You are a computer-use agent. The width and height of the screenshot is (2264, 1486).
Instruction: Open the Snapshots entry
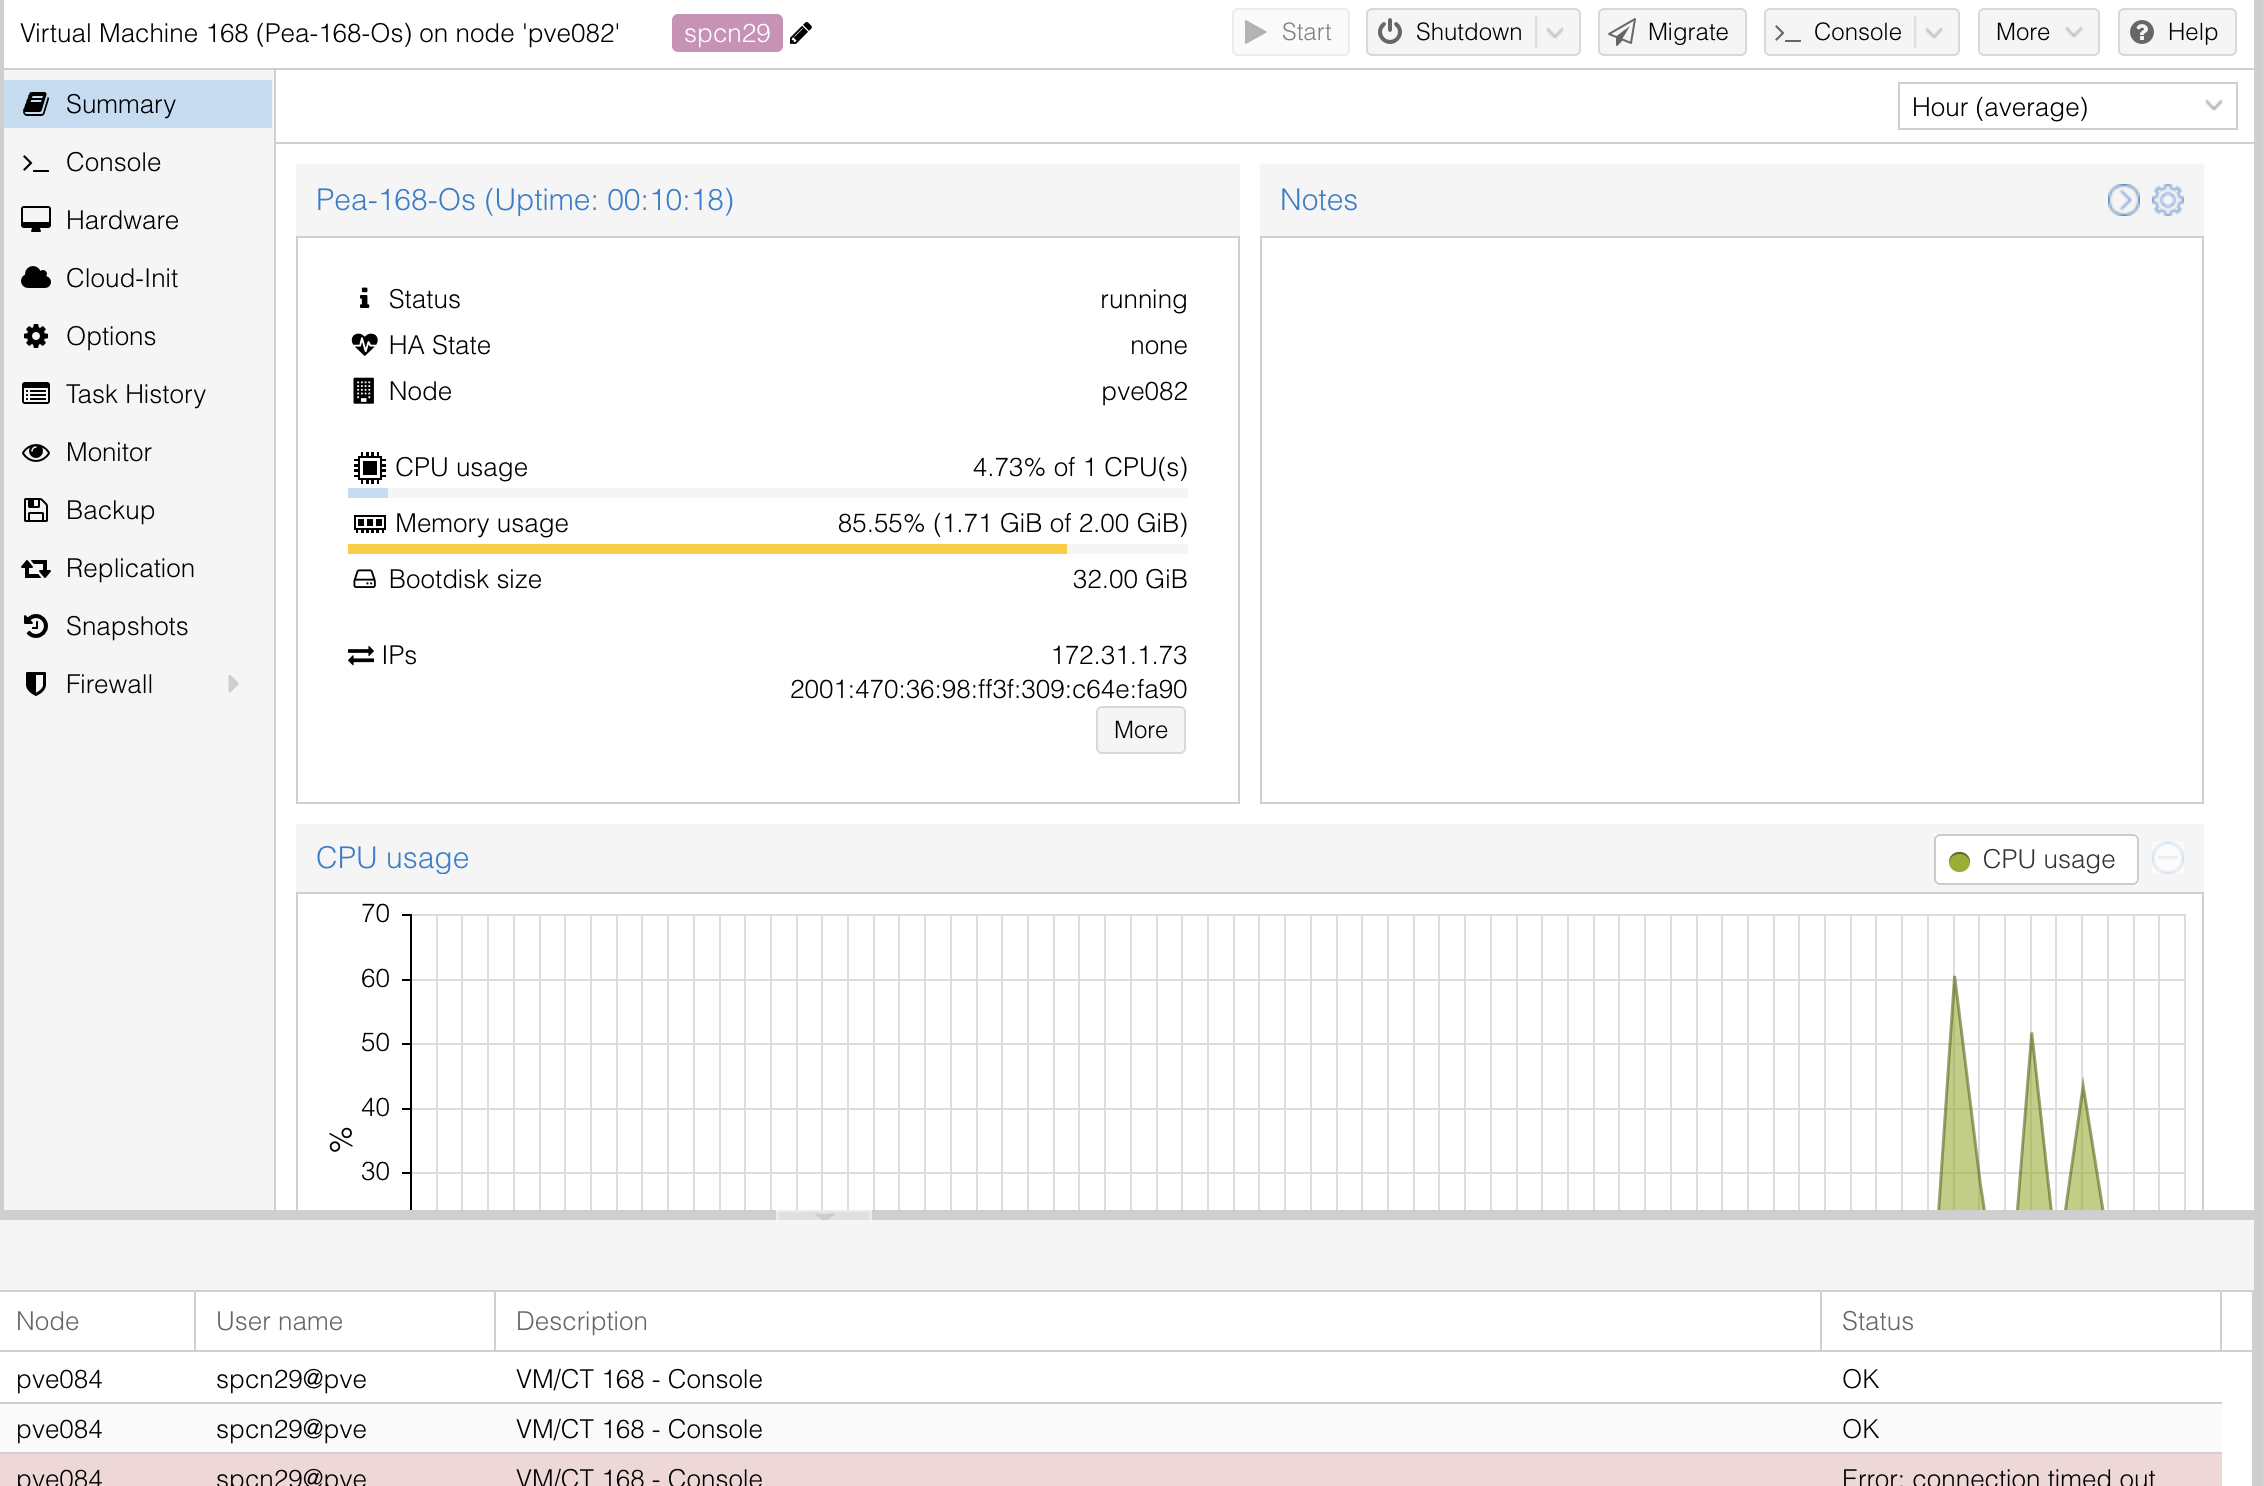[x=138, y=626]
